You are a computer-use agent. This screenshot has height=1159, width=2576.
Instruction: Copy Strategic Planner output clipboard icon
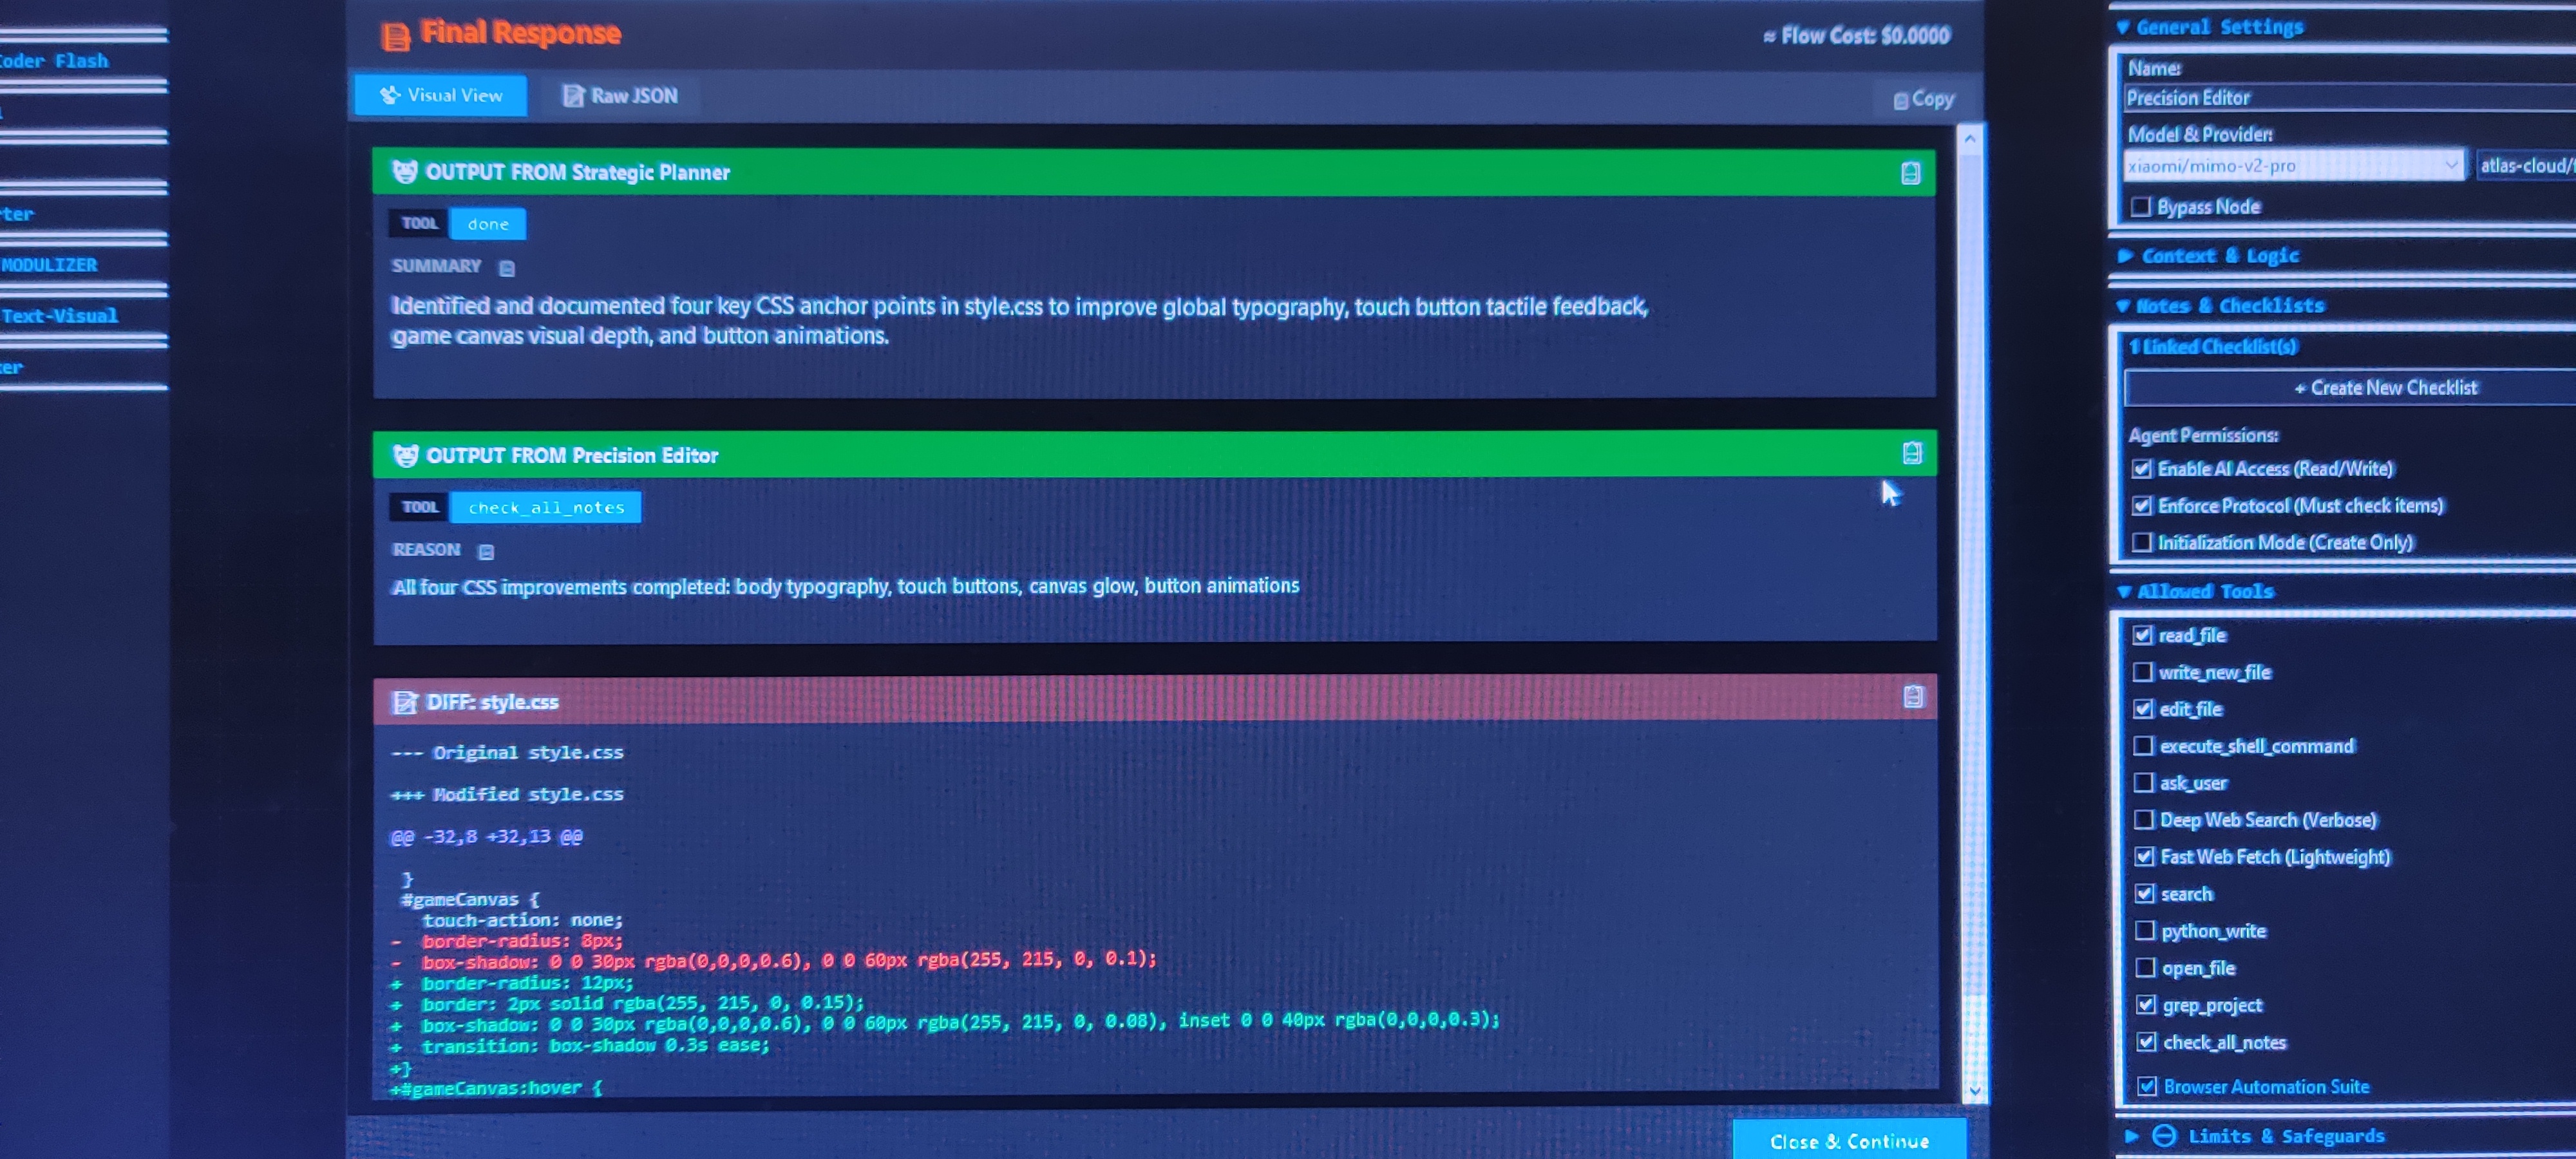pyautogui.click(x=1910, y=173)
